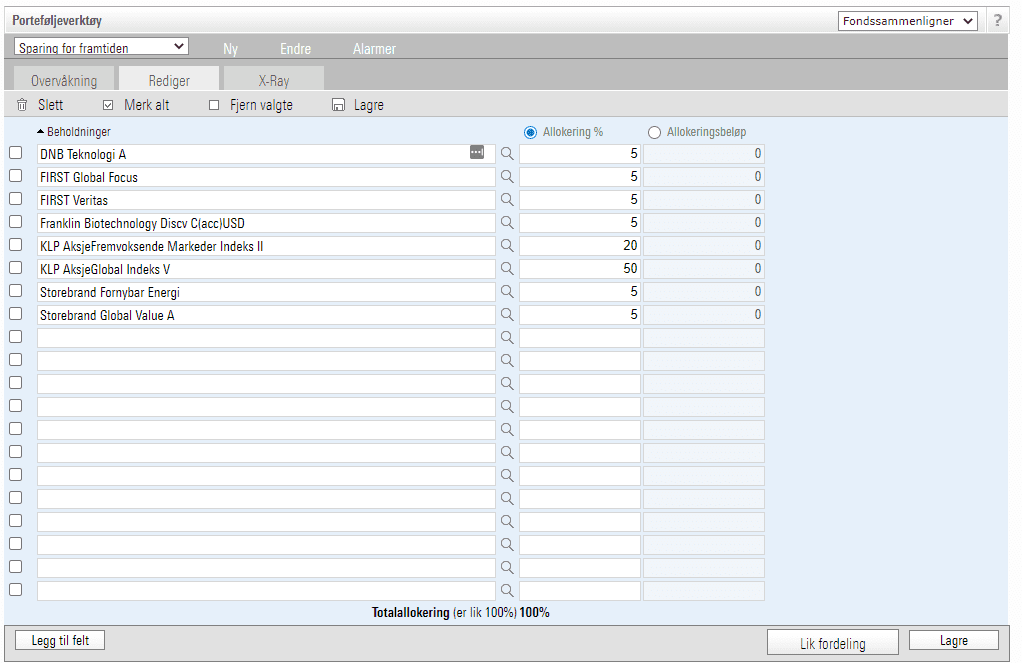Click the Totalallokering 100% text
1022x663 pixels.
pyautogui.click(x=460, y=612)
